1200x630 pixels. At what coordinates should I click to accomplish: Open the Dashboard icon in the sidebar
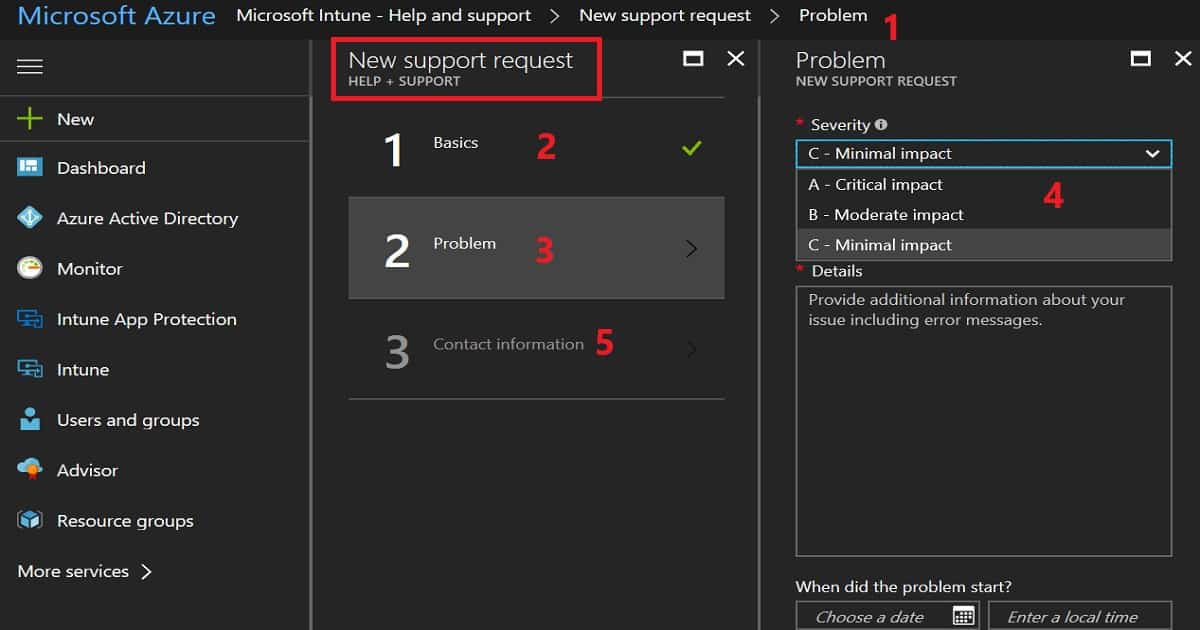tap(30, 168)
